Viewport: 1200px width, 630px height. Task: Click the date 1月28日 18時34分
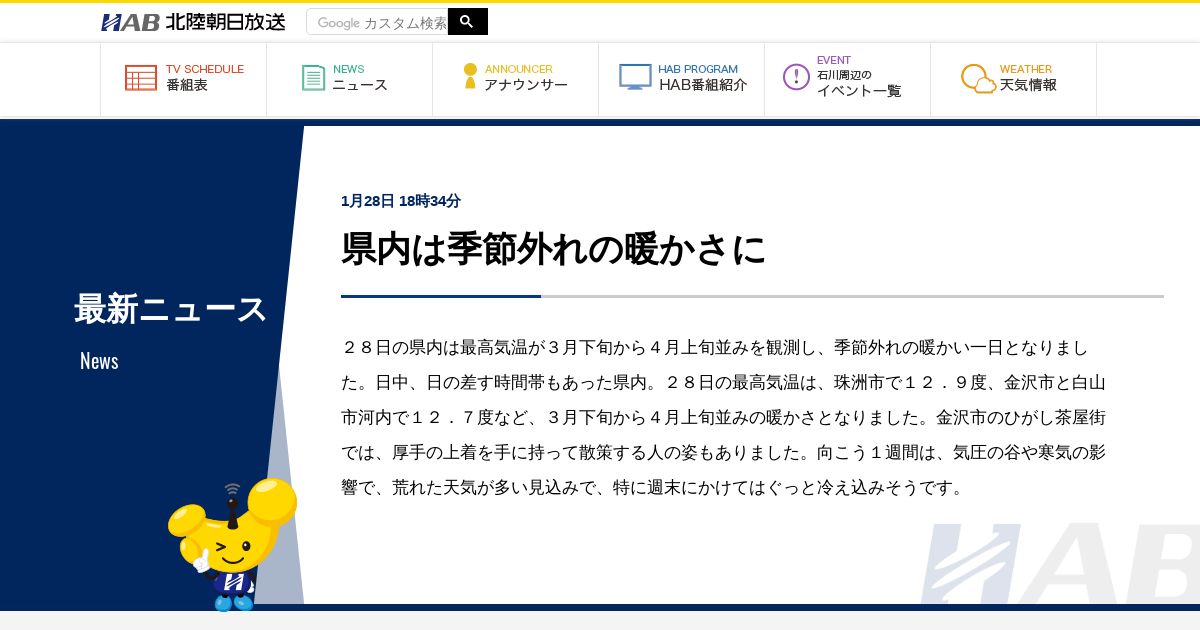tap(401, 201)
